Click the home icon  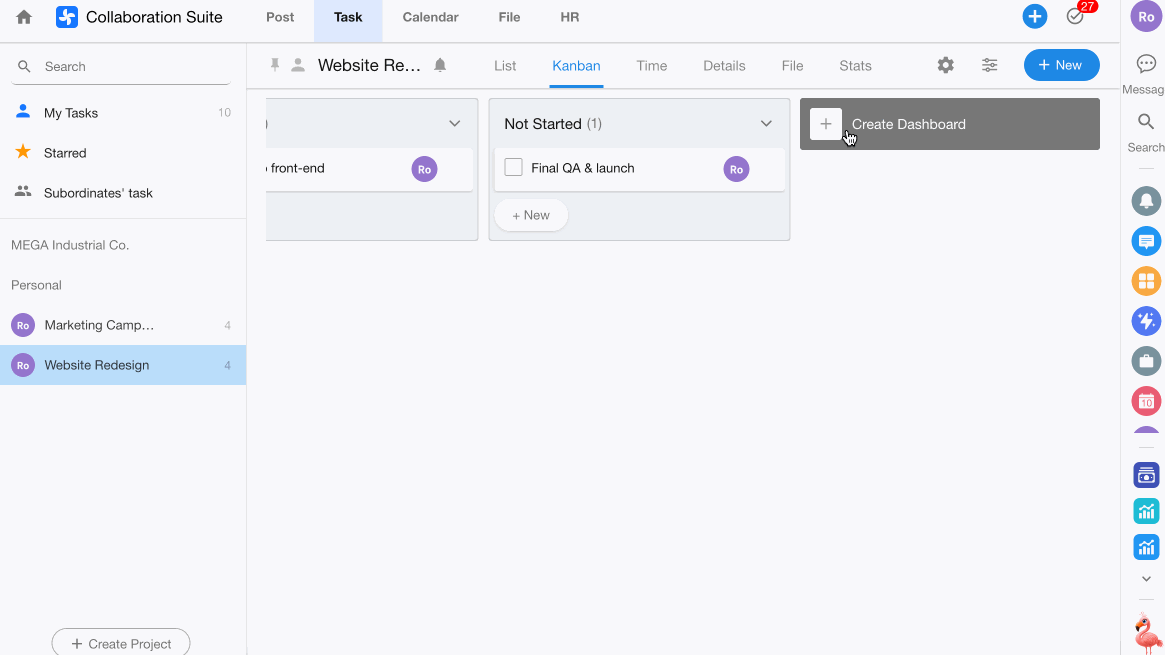point(24,17)
